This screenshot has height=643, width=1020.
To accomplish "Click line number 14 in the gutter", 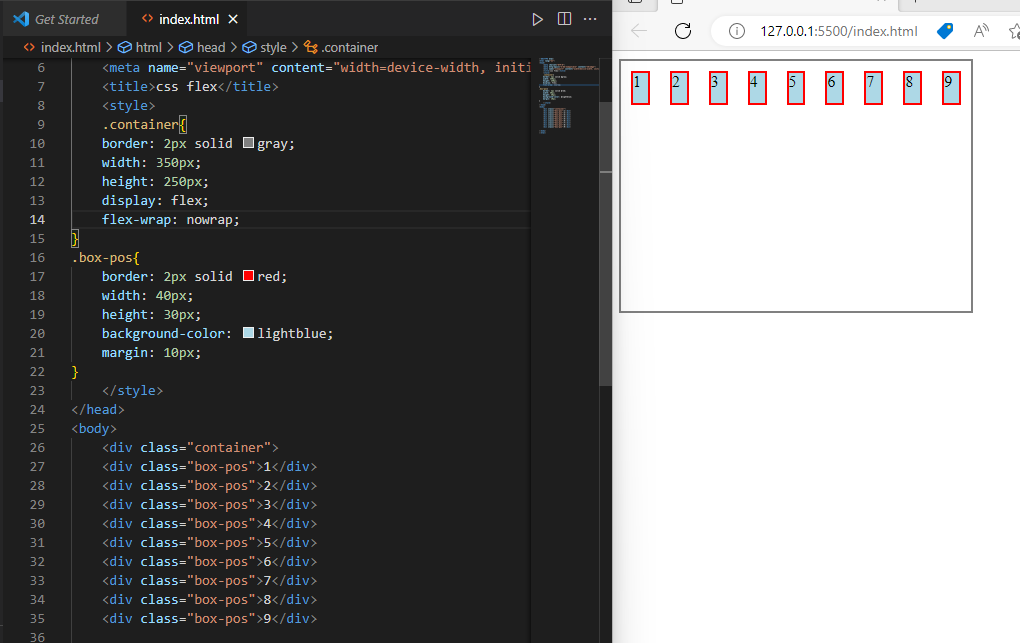I will [37, 219].
